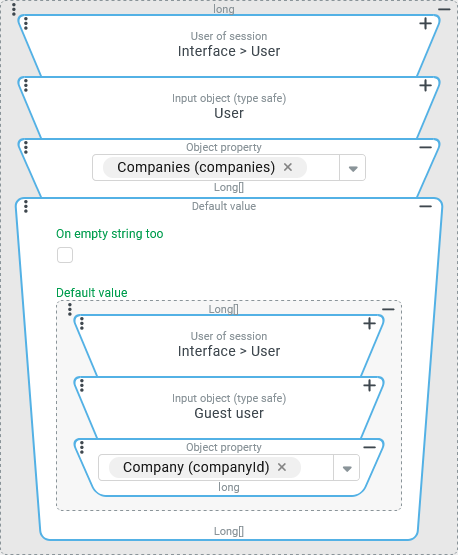458x555 pixels.
Task: Click inside the Companies (companies) property field
Action: click(216, 168)
